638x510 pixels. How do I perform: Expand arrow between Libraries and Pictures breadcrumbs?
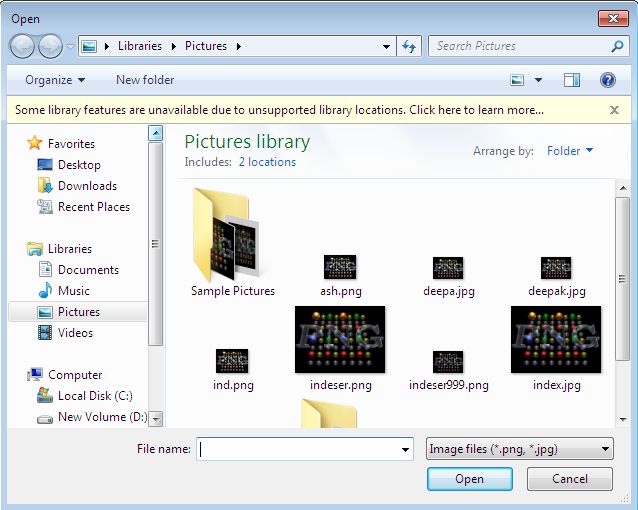point(174,46)
